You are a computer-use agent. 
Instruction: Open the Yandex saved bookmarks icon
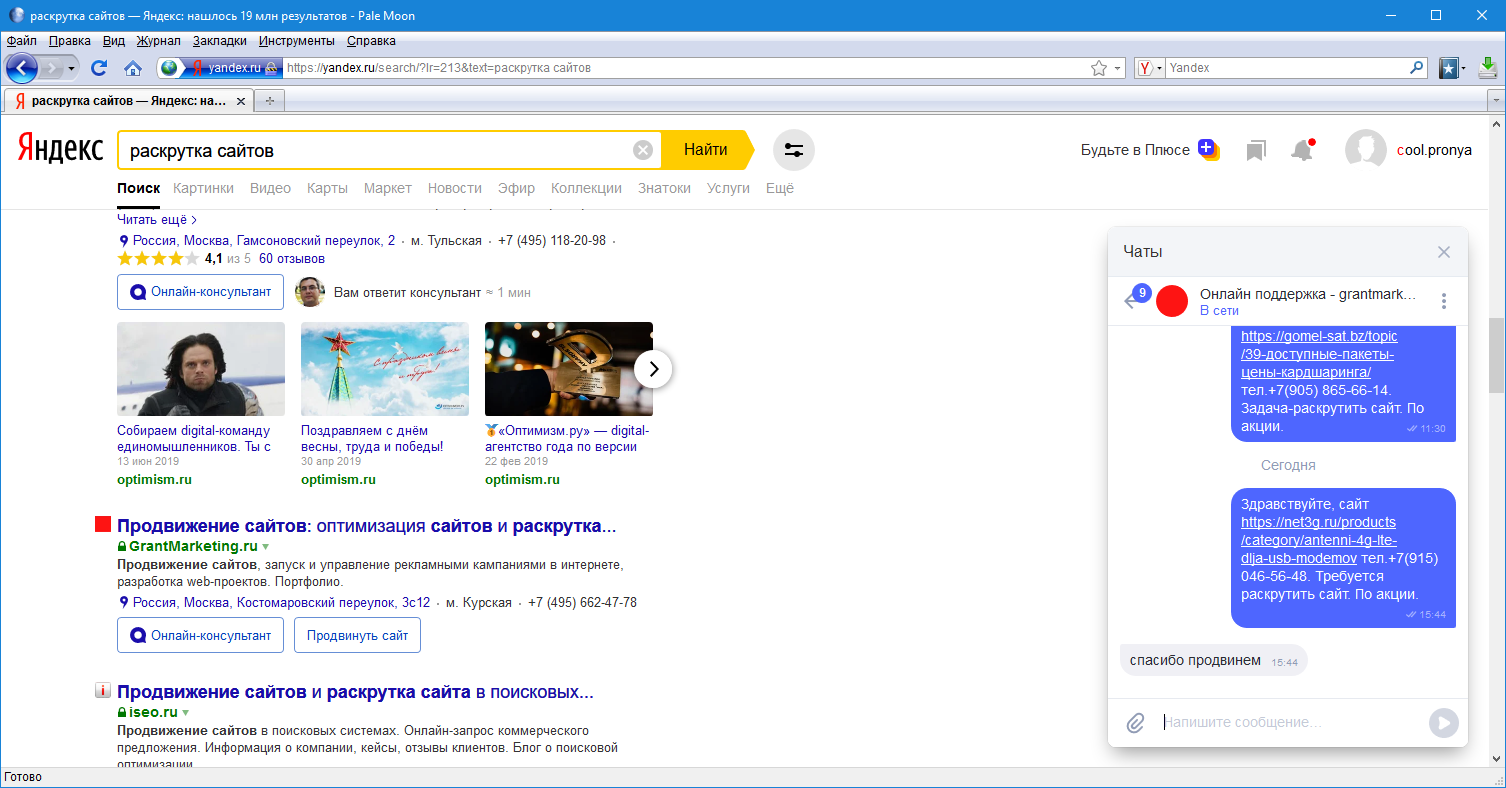1256,150
